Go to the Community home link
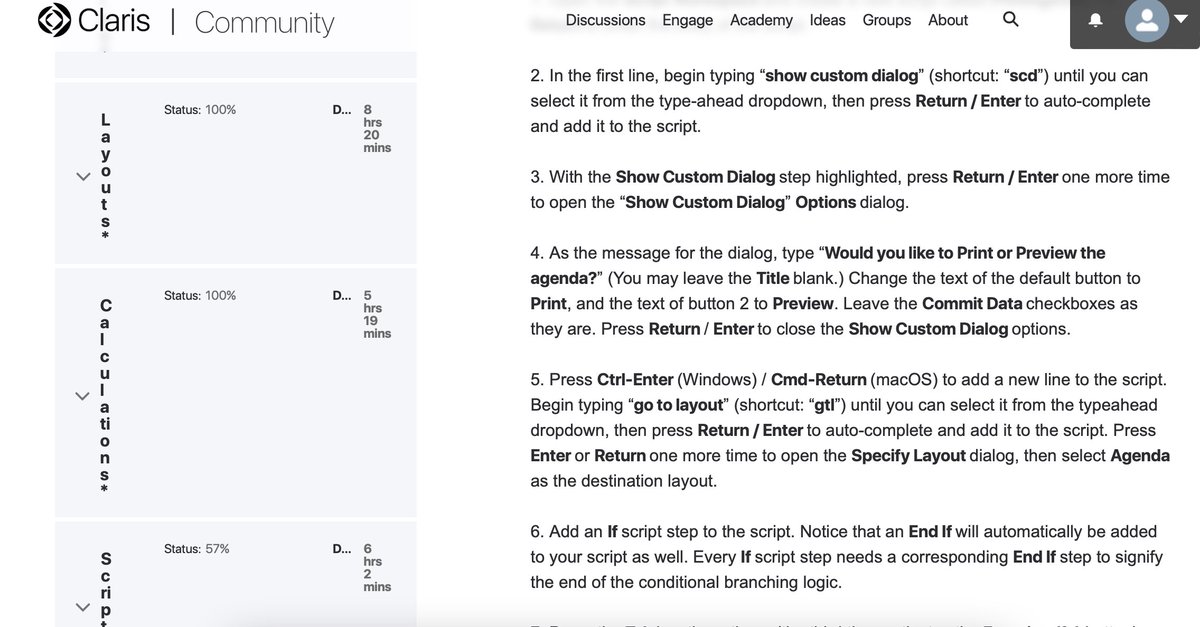This screenshot has height=627, width=1200. [x=264, y=22]
